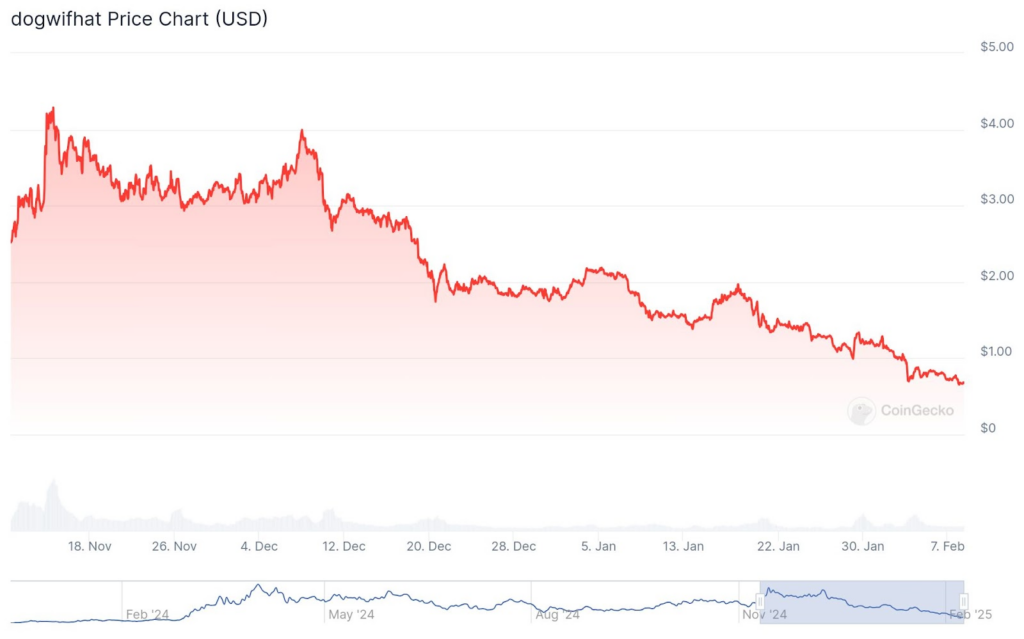Click Aug '24 in the navigator timeline
The height and width of the screenshot is (639, 1024).
555,614
